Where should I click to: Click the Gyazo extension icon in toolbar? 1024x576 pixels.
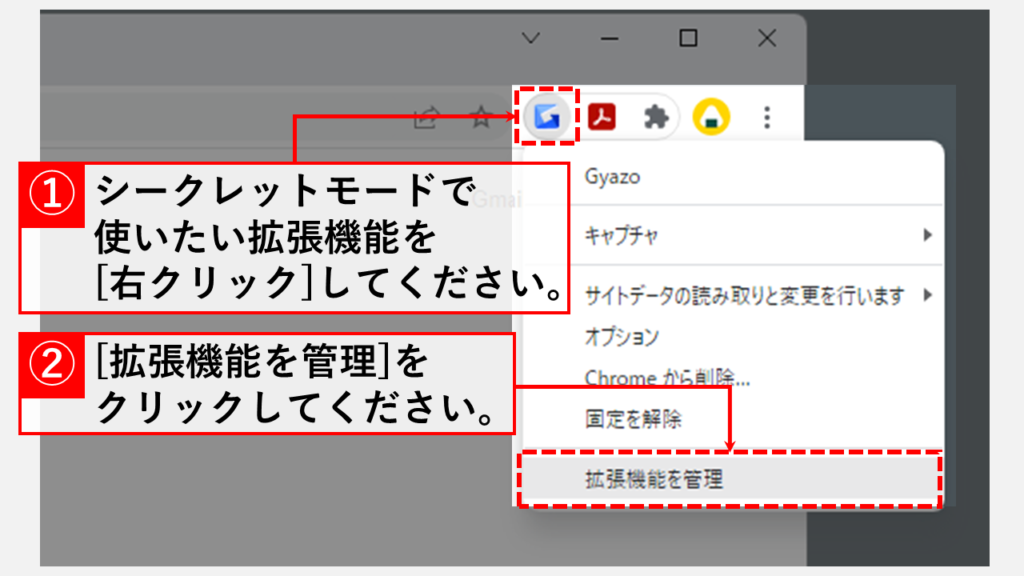[547, 116]
